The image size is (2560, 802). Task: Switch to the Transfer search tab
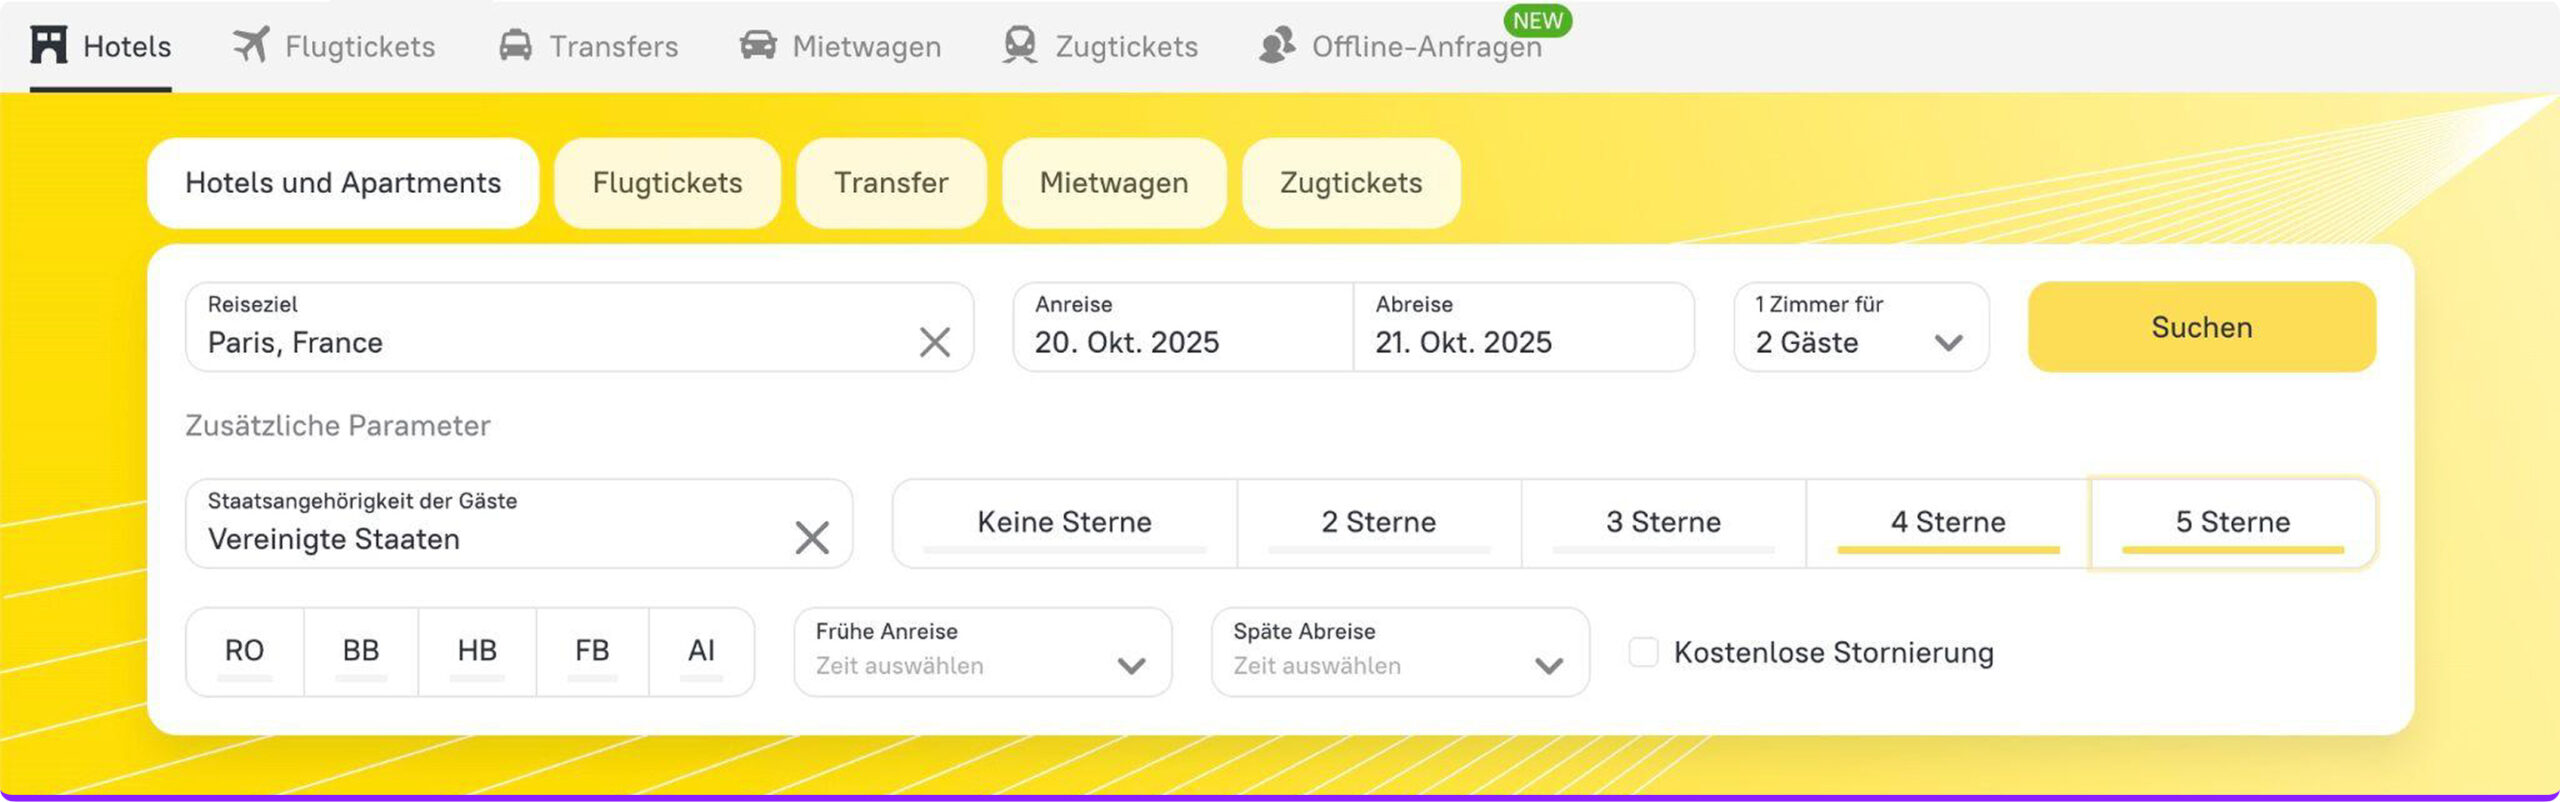pos(891,183)
